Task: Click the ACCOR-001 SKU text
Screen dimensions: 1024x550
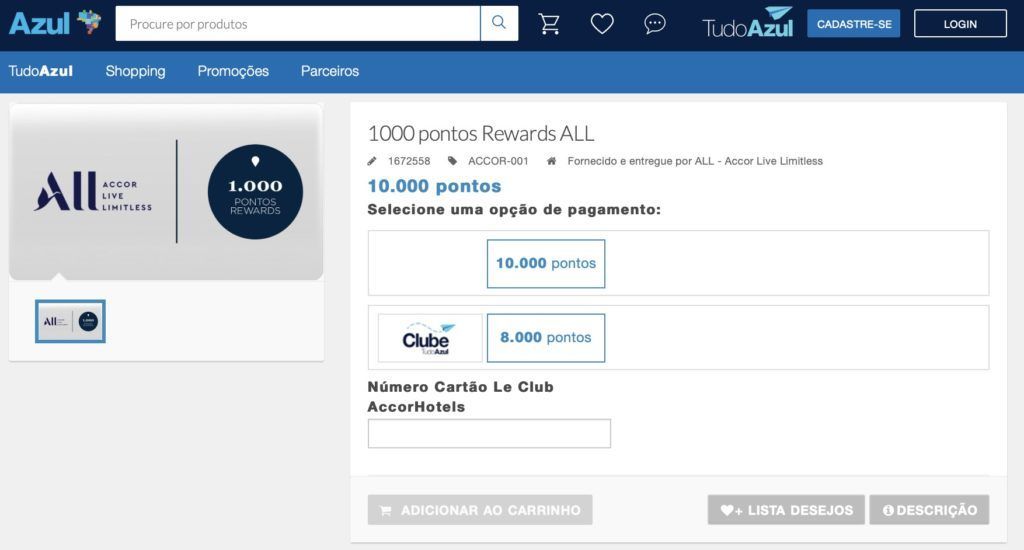Action: click(498, 161)
